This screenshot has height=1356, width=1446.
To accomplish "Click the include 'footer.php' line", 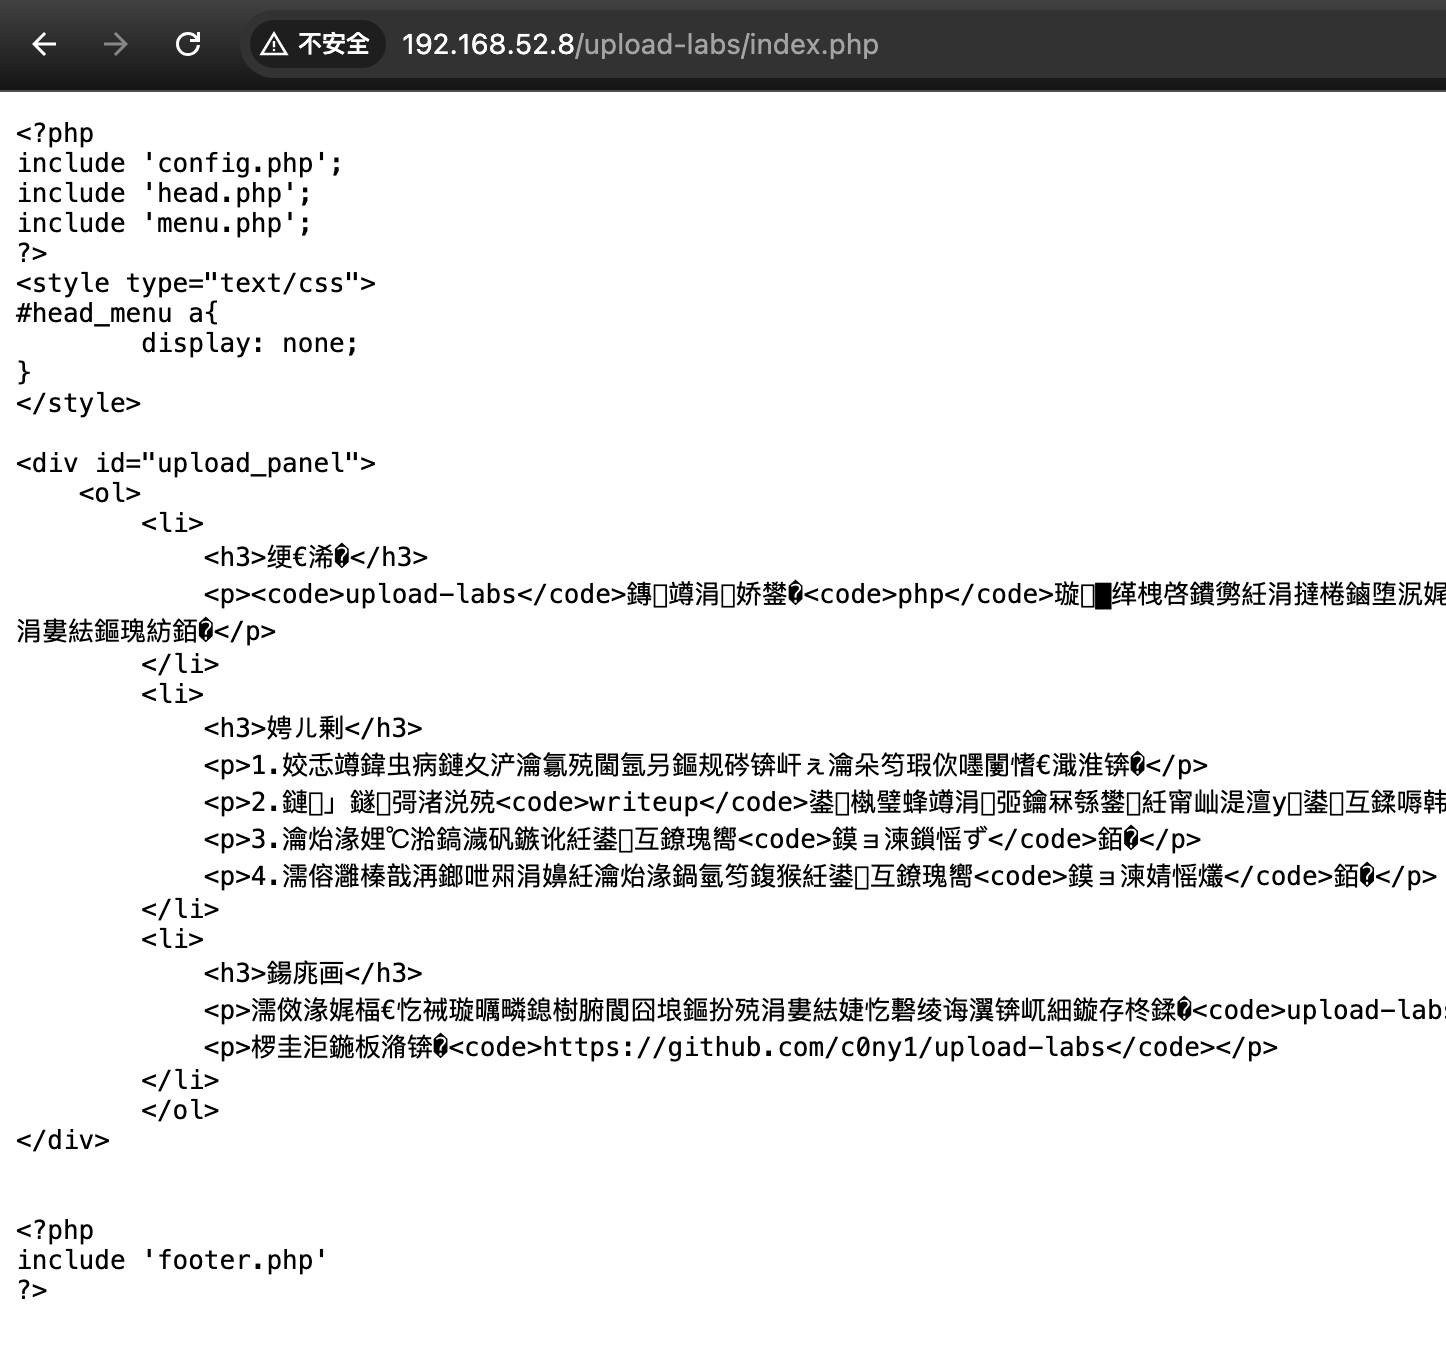I will click(172, 1260).
